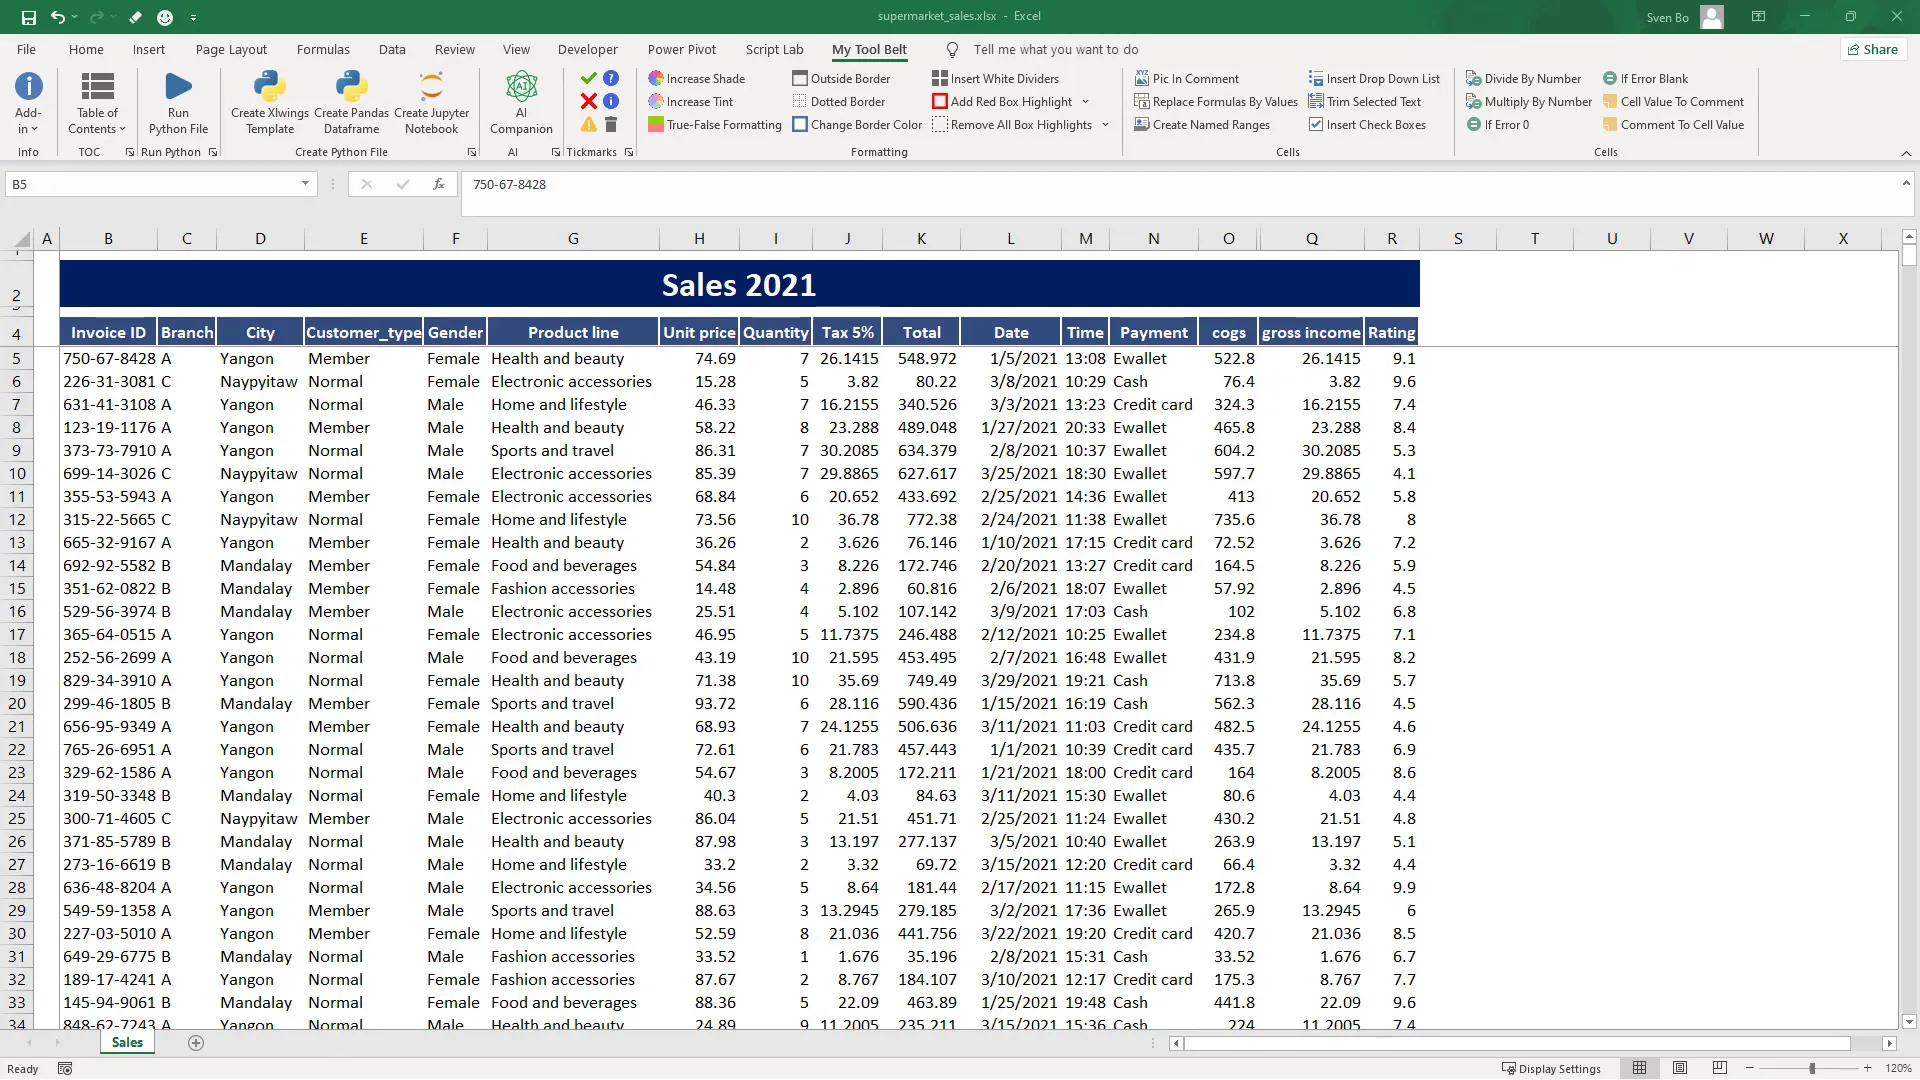Open the AI Companion
The height and width of the screenshot is (1080, 1920).
521,100
